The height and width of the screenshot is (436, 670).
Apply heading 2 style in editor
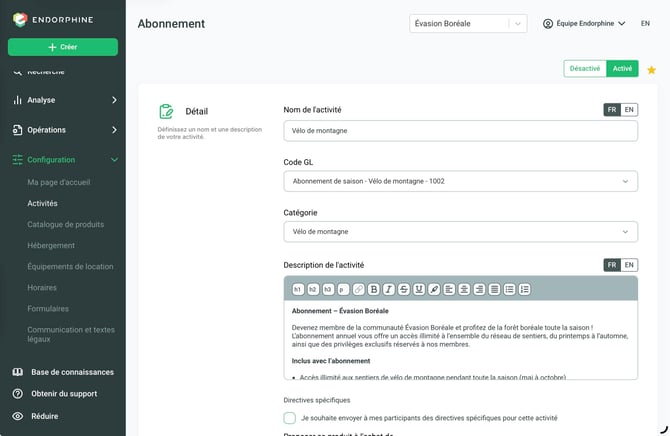[x=313, y=289]
